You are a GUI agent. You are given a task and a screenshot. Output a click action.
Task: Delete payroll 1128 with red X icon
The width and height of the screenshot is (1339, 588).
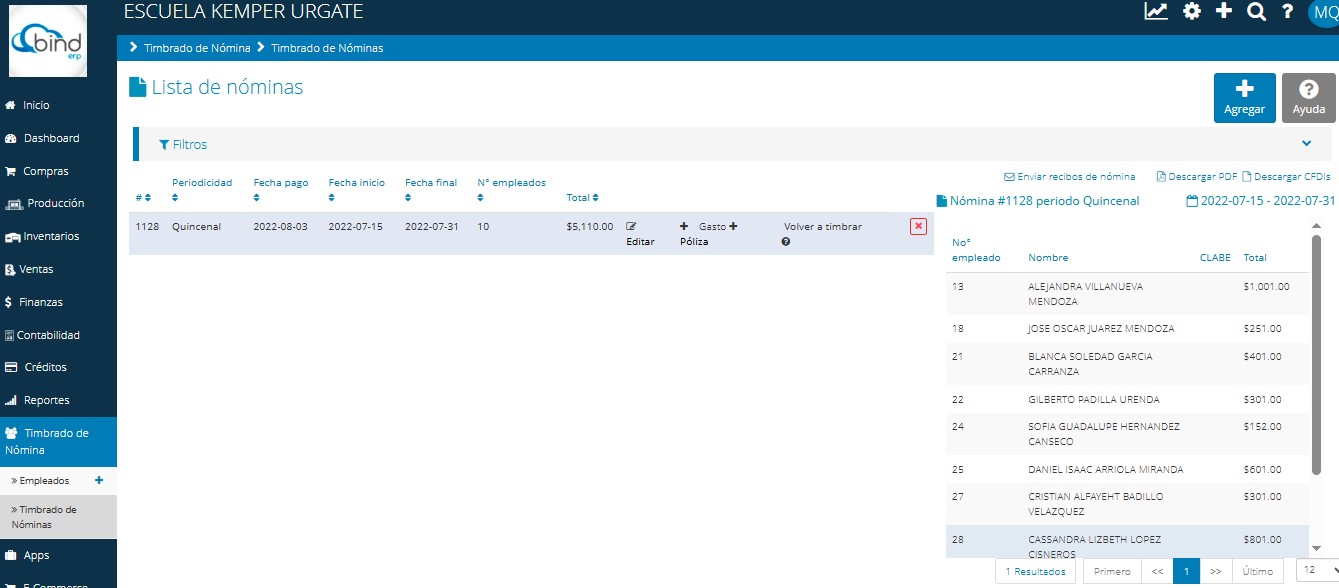[x=918, y=227]
